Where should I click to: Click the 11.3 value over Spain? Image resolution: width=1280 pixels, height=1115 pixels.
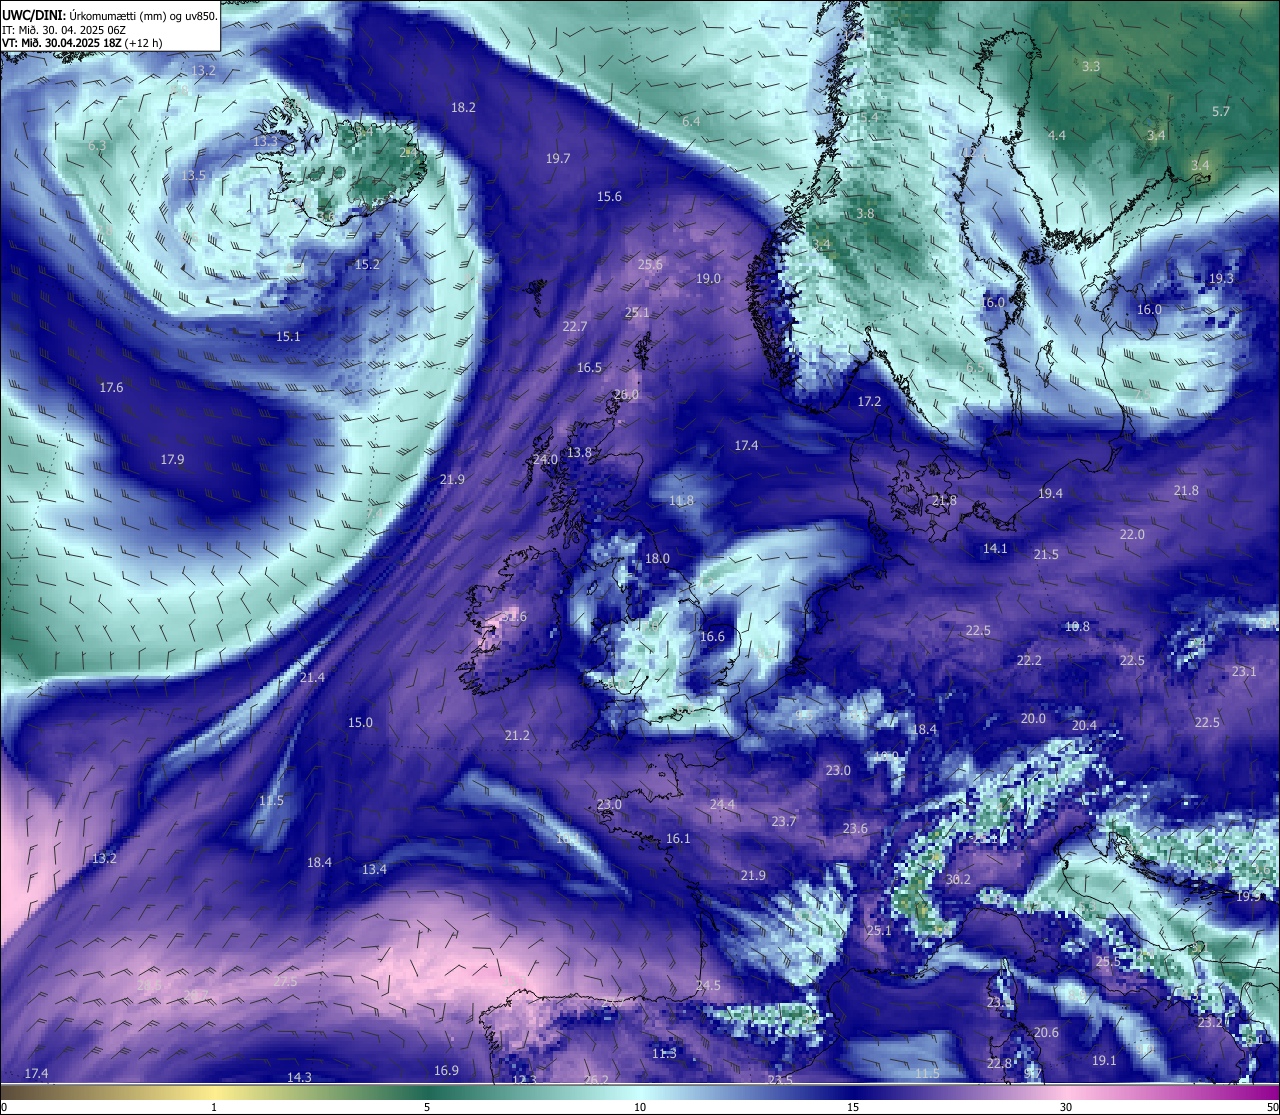(x=664, y=1053)
